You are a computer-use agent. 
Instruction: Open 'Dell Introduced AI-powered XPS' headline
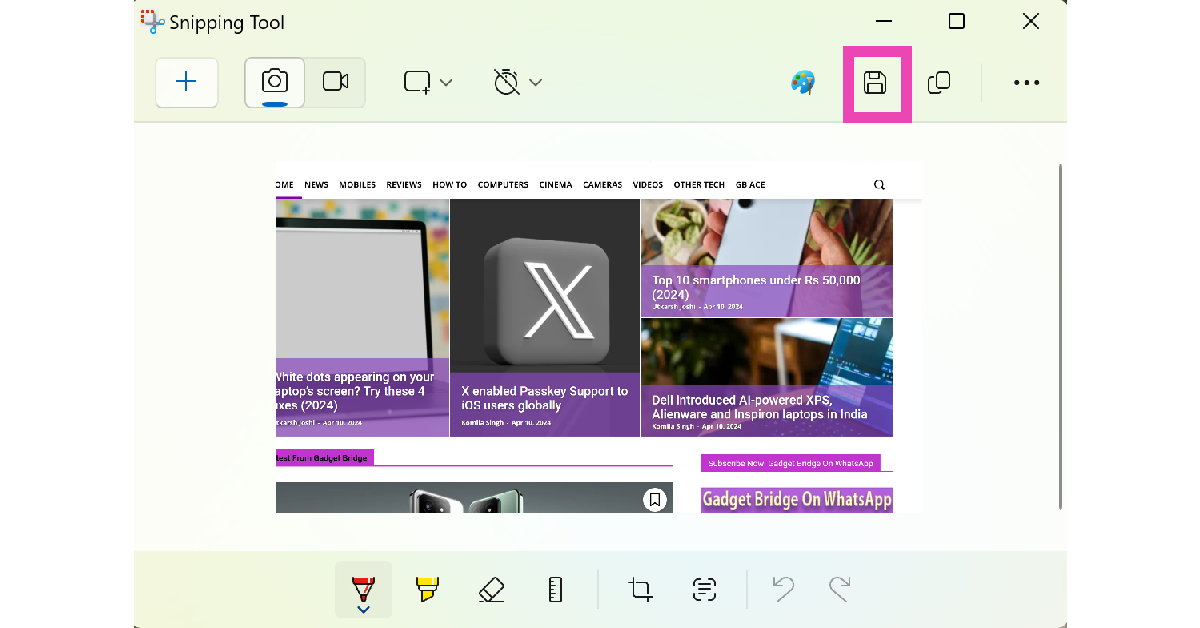[760, 406]
